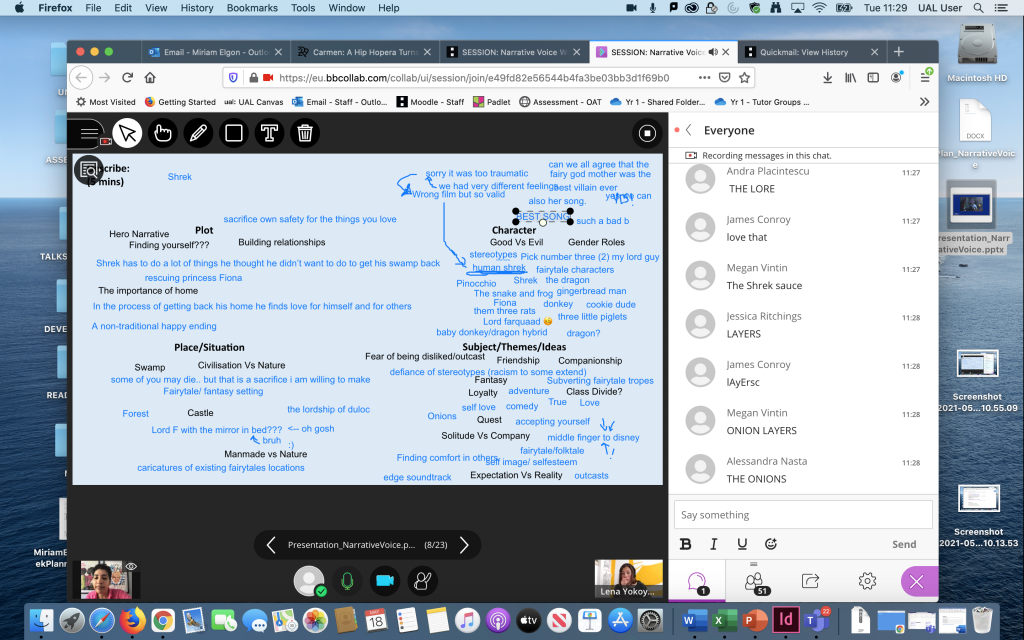
Task: Open the Attendees panel tab
Action: tap(754, 581)
